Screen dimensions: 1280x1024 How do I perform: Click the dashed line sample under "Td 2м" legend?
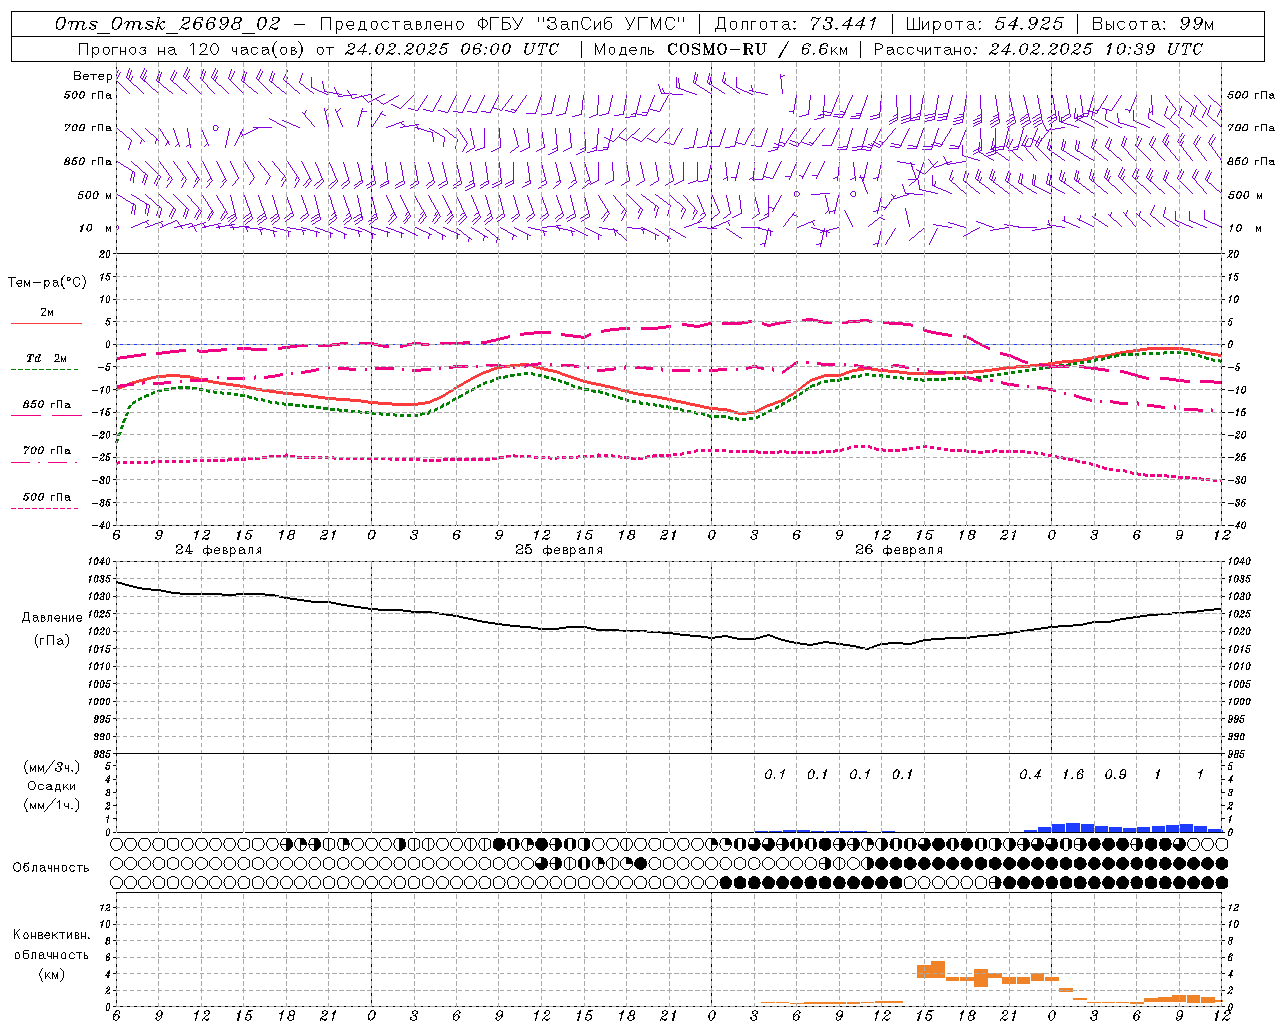tap(45, 370)
